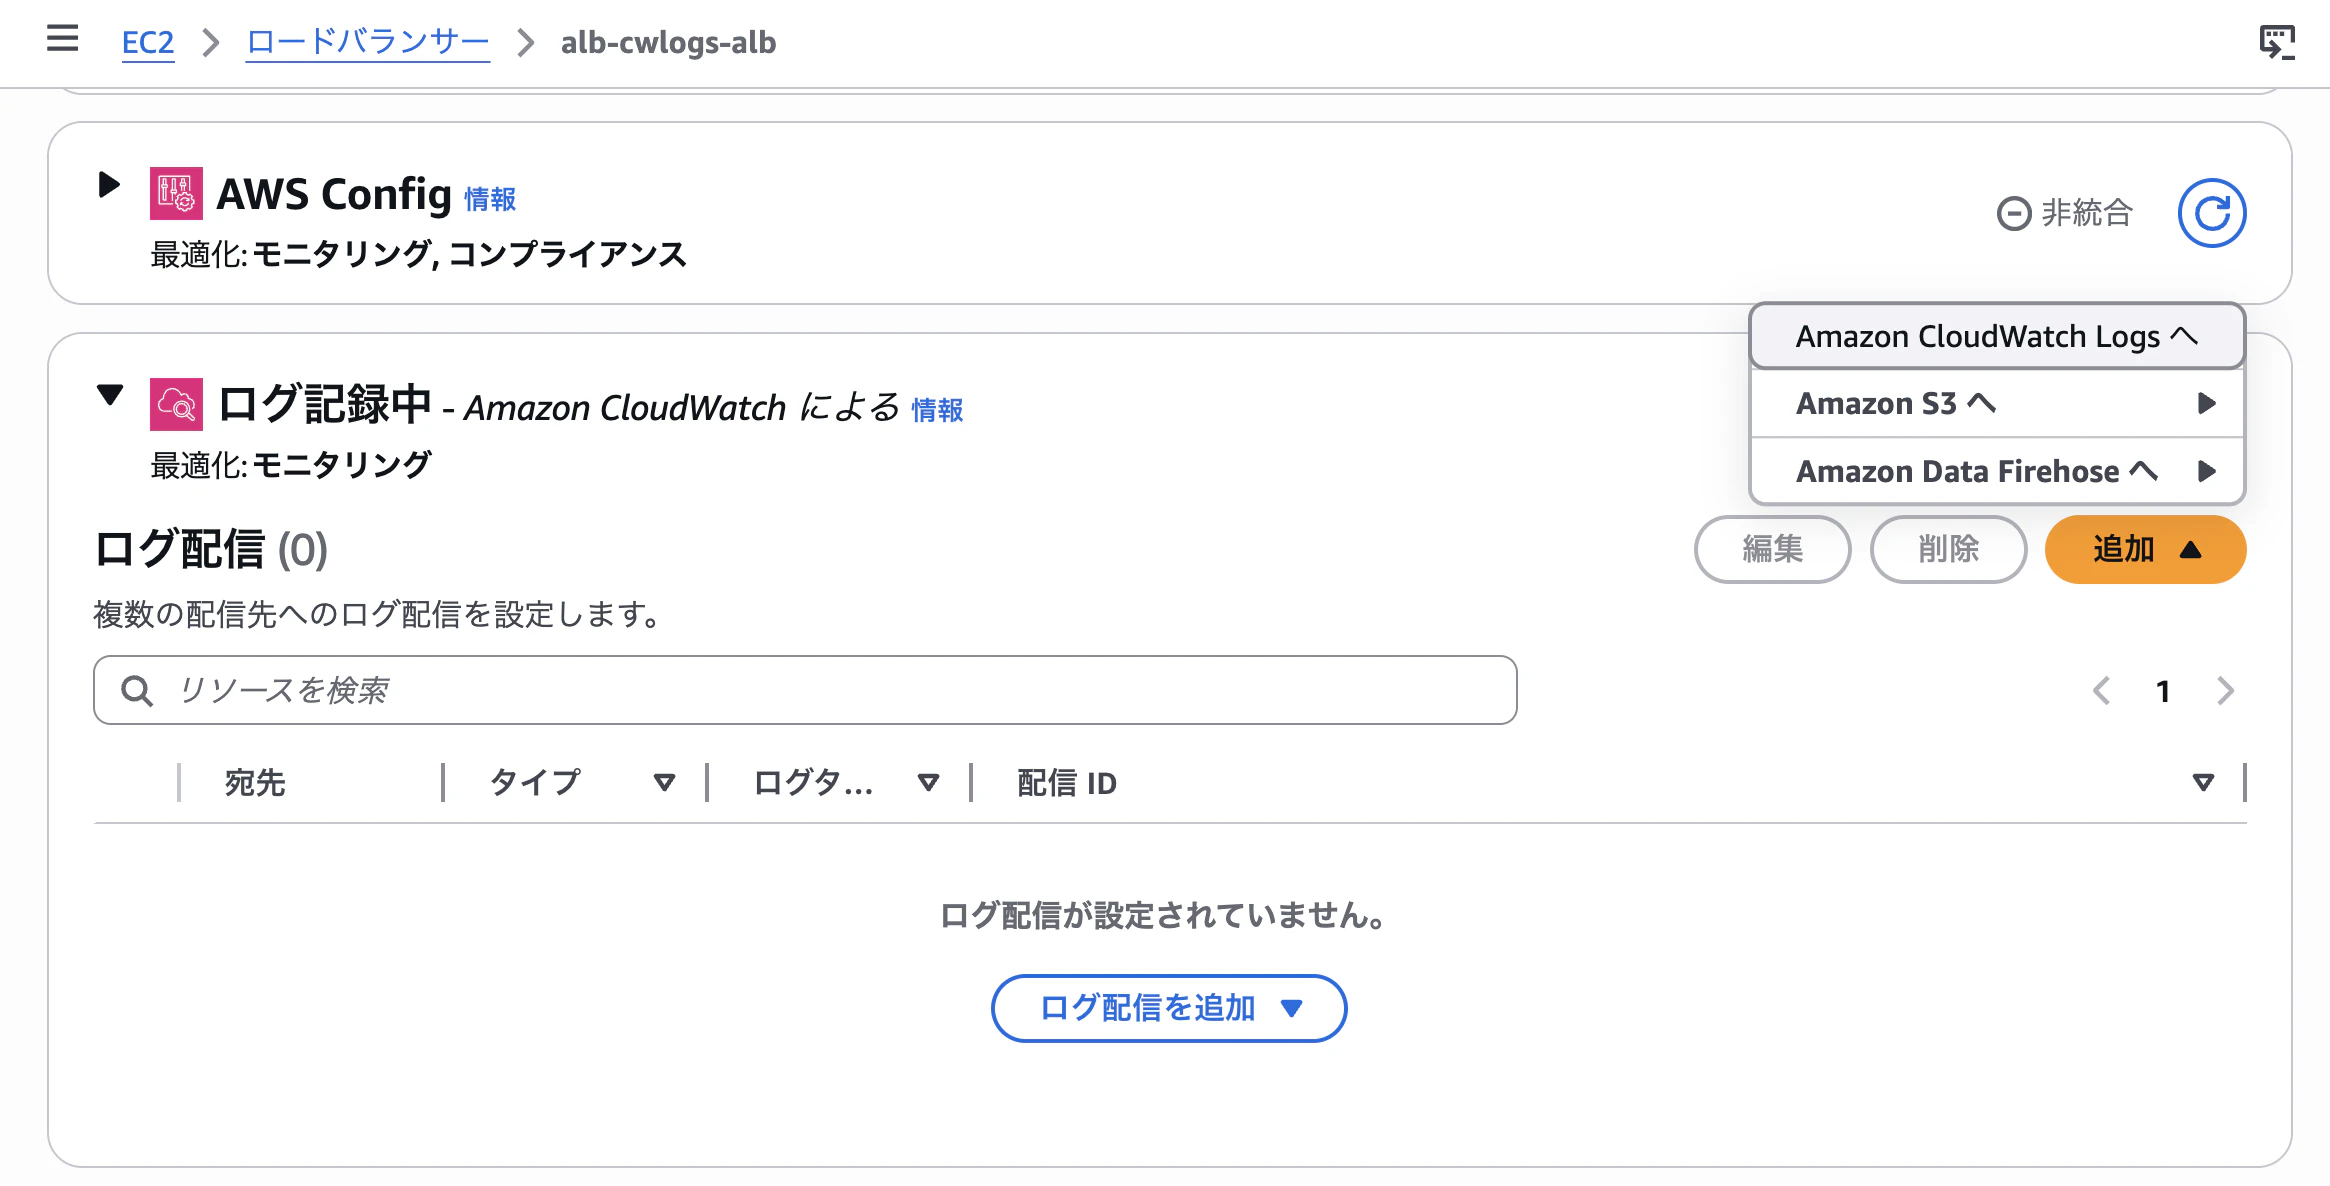This screenshot has width=2330, height=1186.
Task: Select Amazon S3 menu item
Action: point(1997,404)
